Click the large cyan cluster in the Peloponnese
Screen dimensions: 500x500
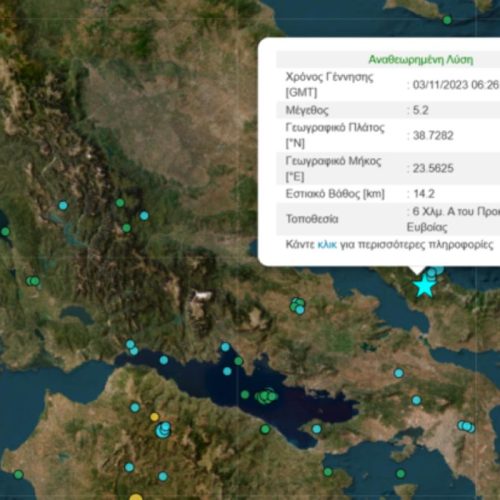pyautogui.click(x=163, y=430)
